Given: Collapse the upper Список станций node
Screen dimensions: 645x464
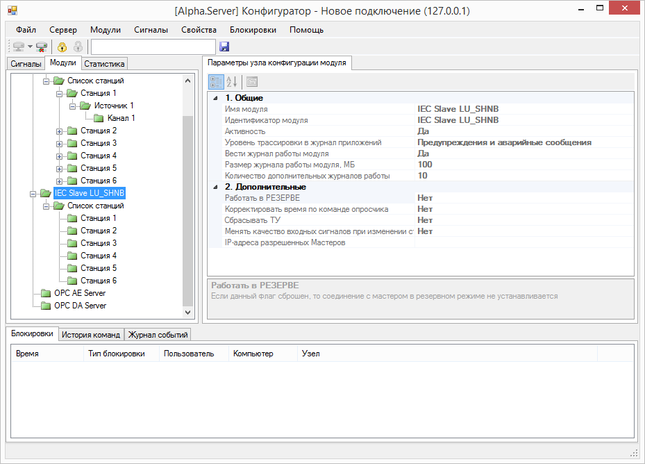Looking at the screenshot, I should click(46, 81).
